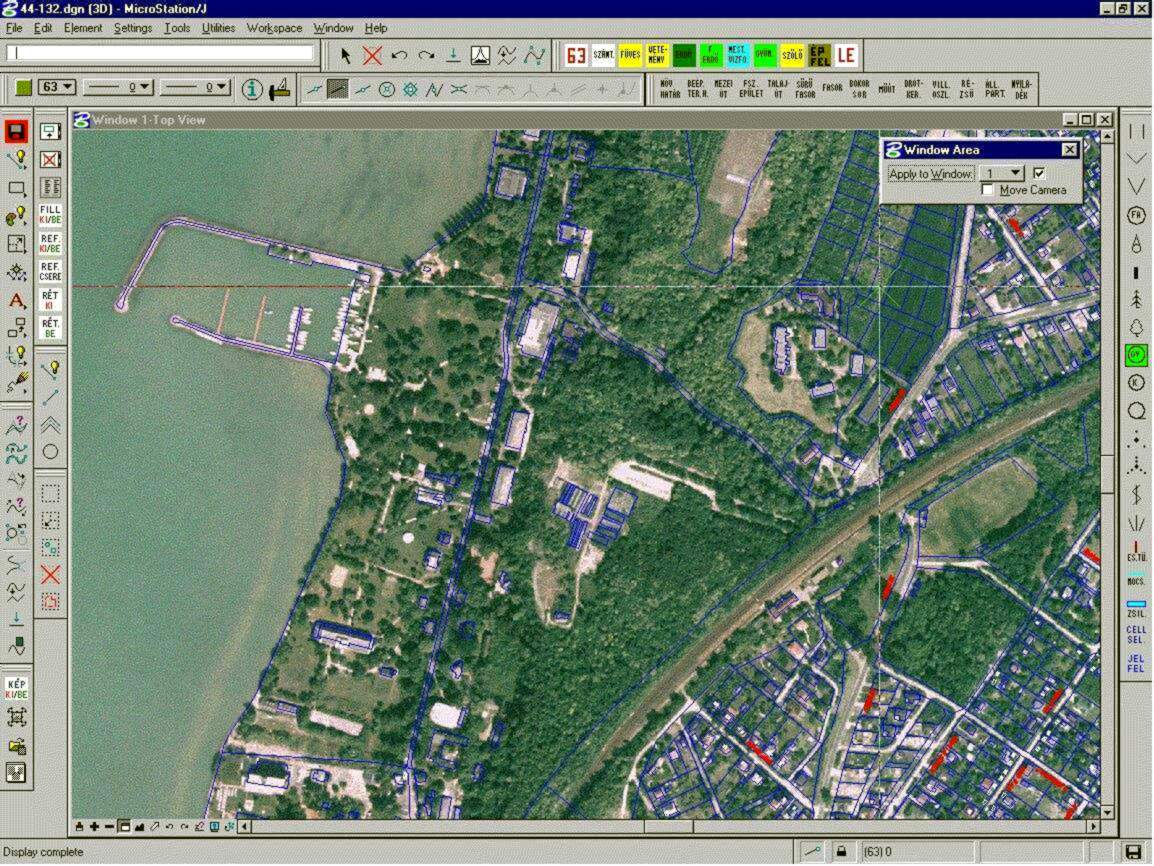Uncheck the Apply to Window checkbox
1154x866 pixels.
click(x=1039, y=173)
